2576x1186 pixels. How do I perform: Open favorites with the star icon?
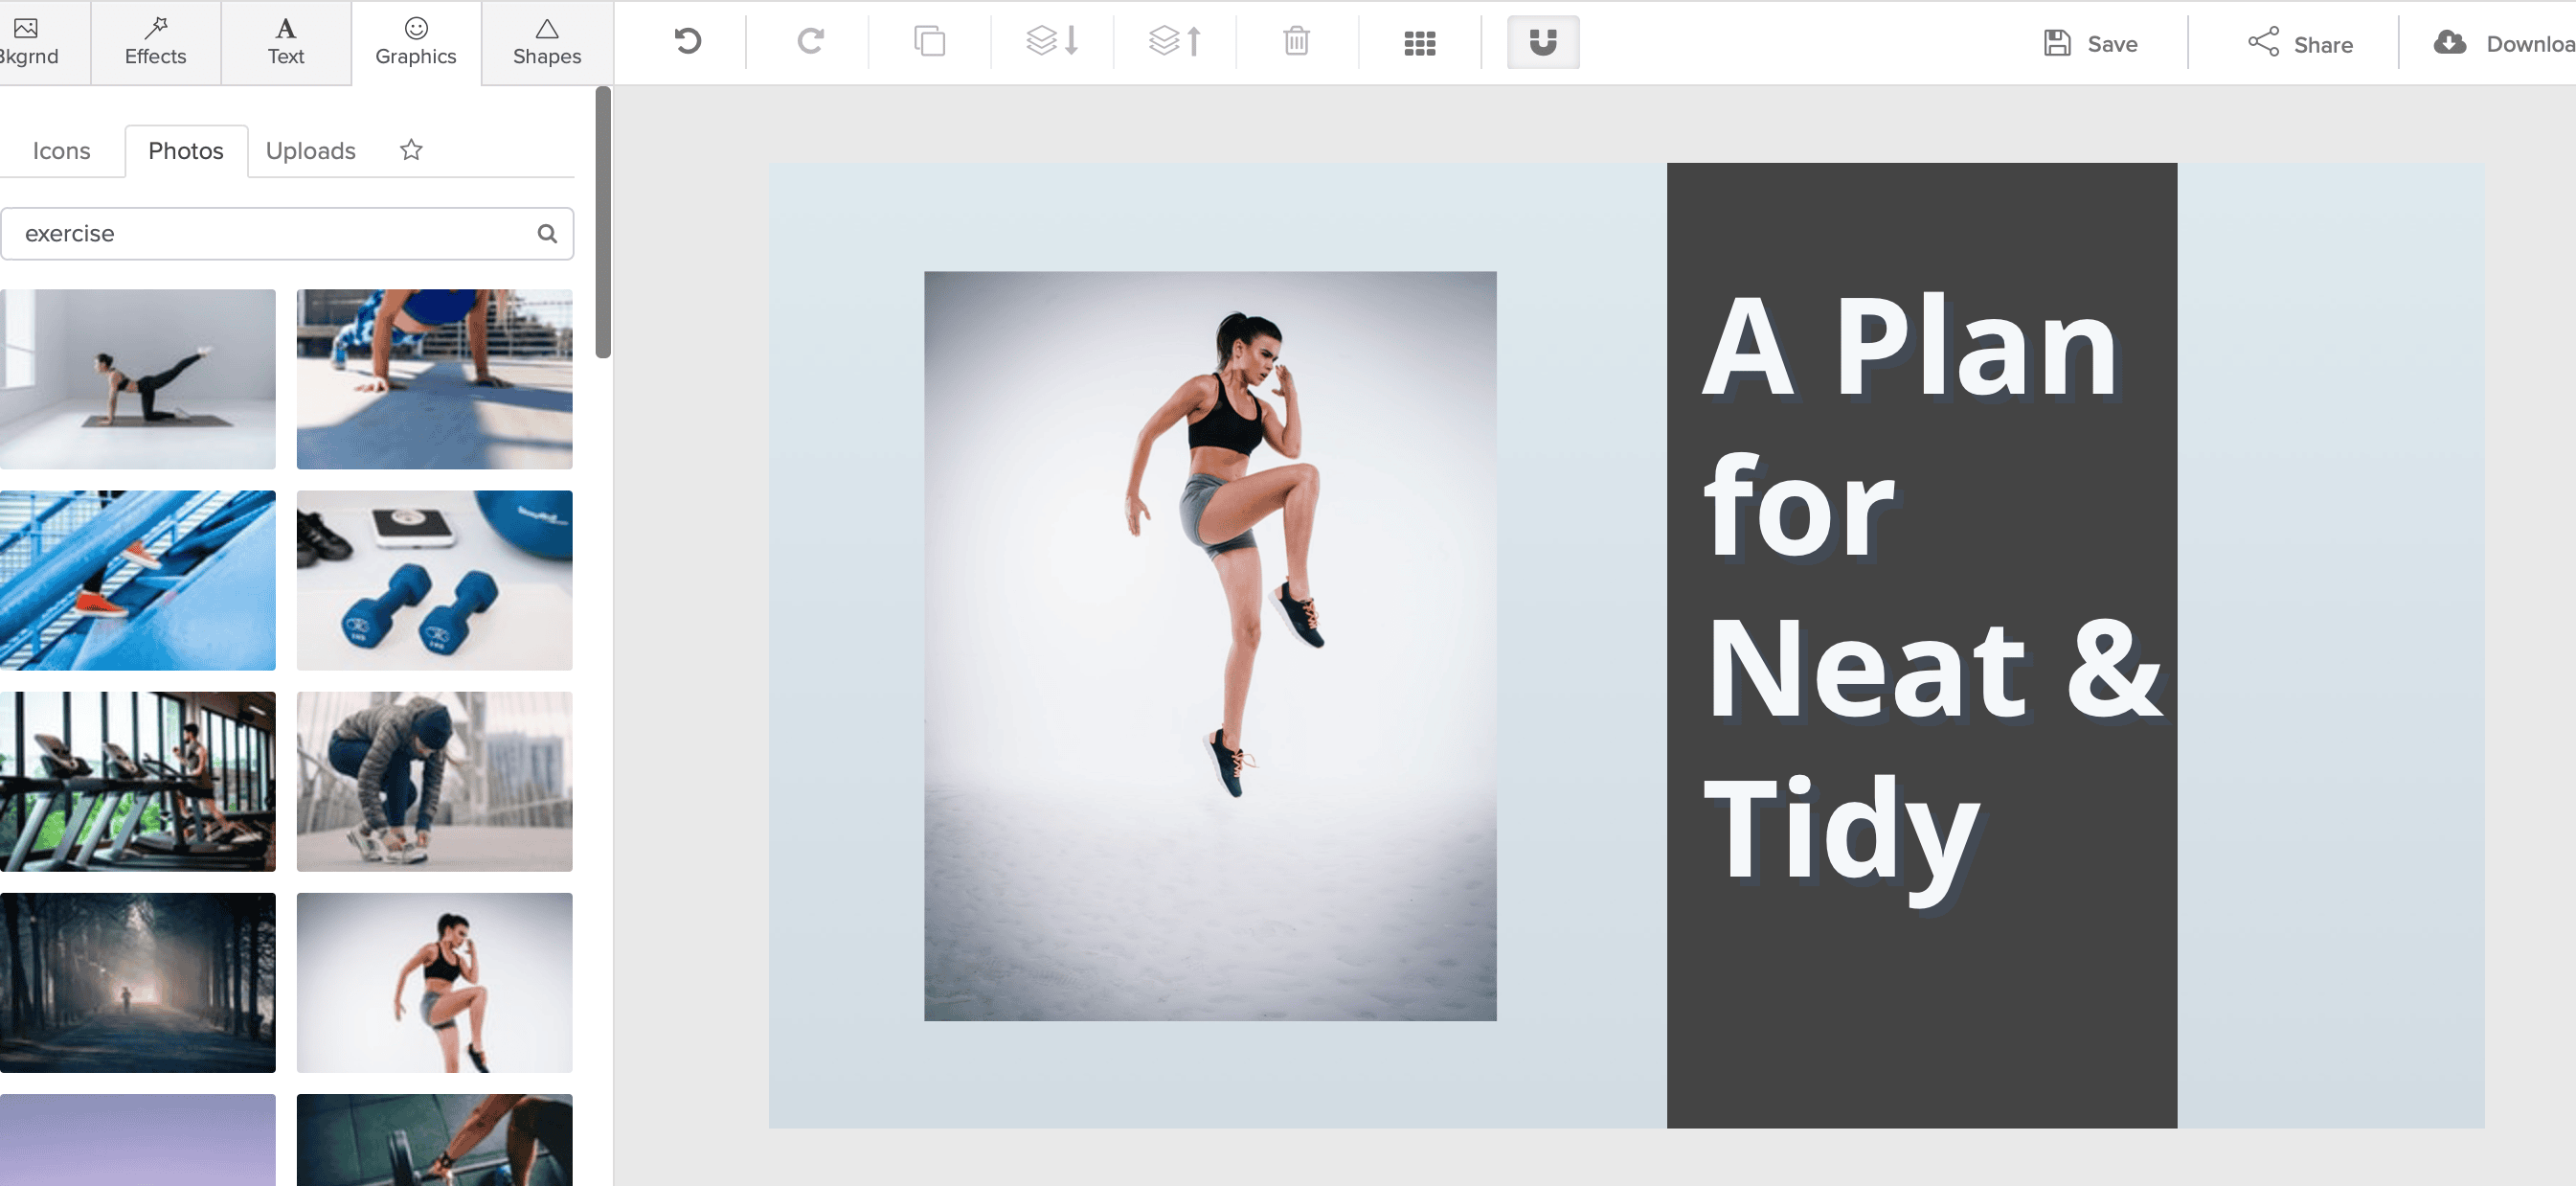[411, 150]
